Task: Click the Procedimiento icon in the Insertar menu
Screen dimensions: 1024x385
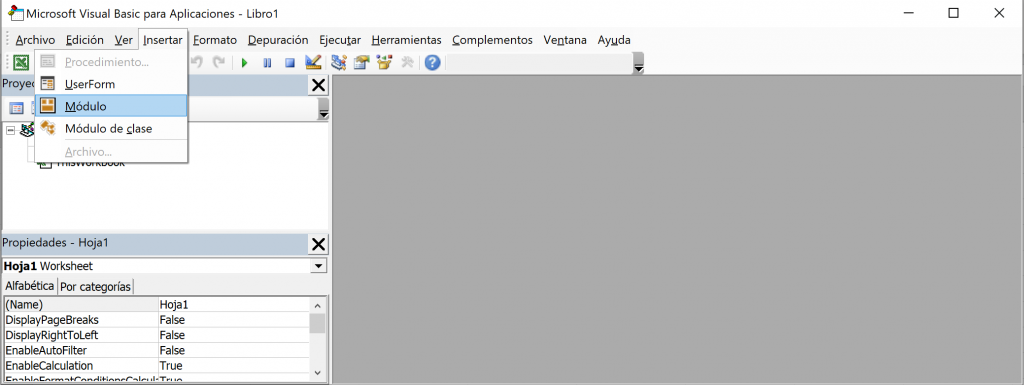Action: [x=48, y=62]
